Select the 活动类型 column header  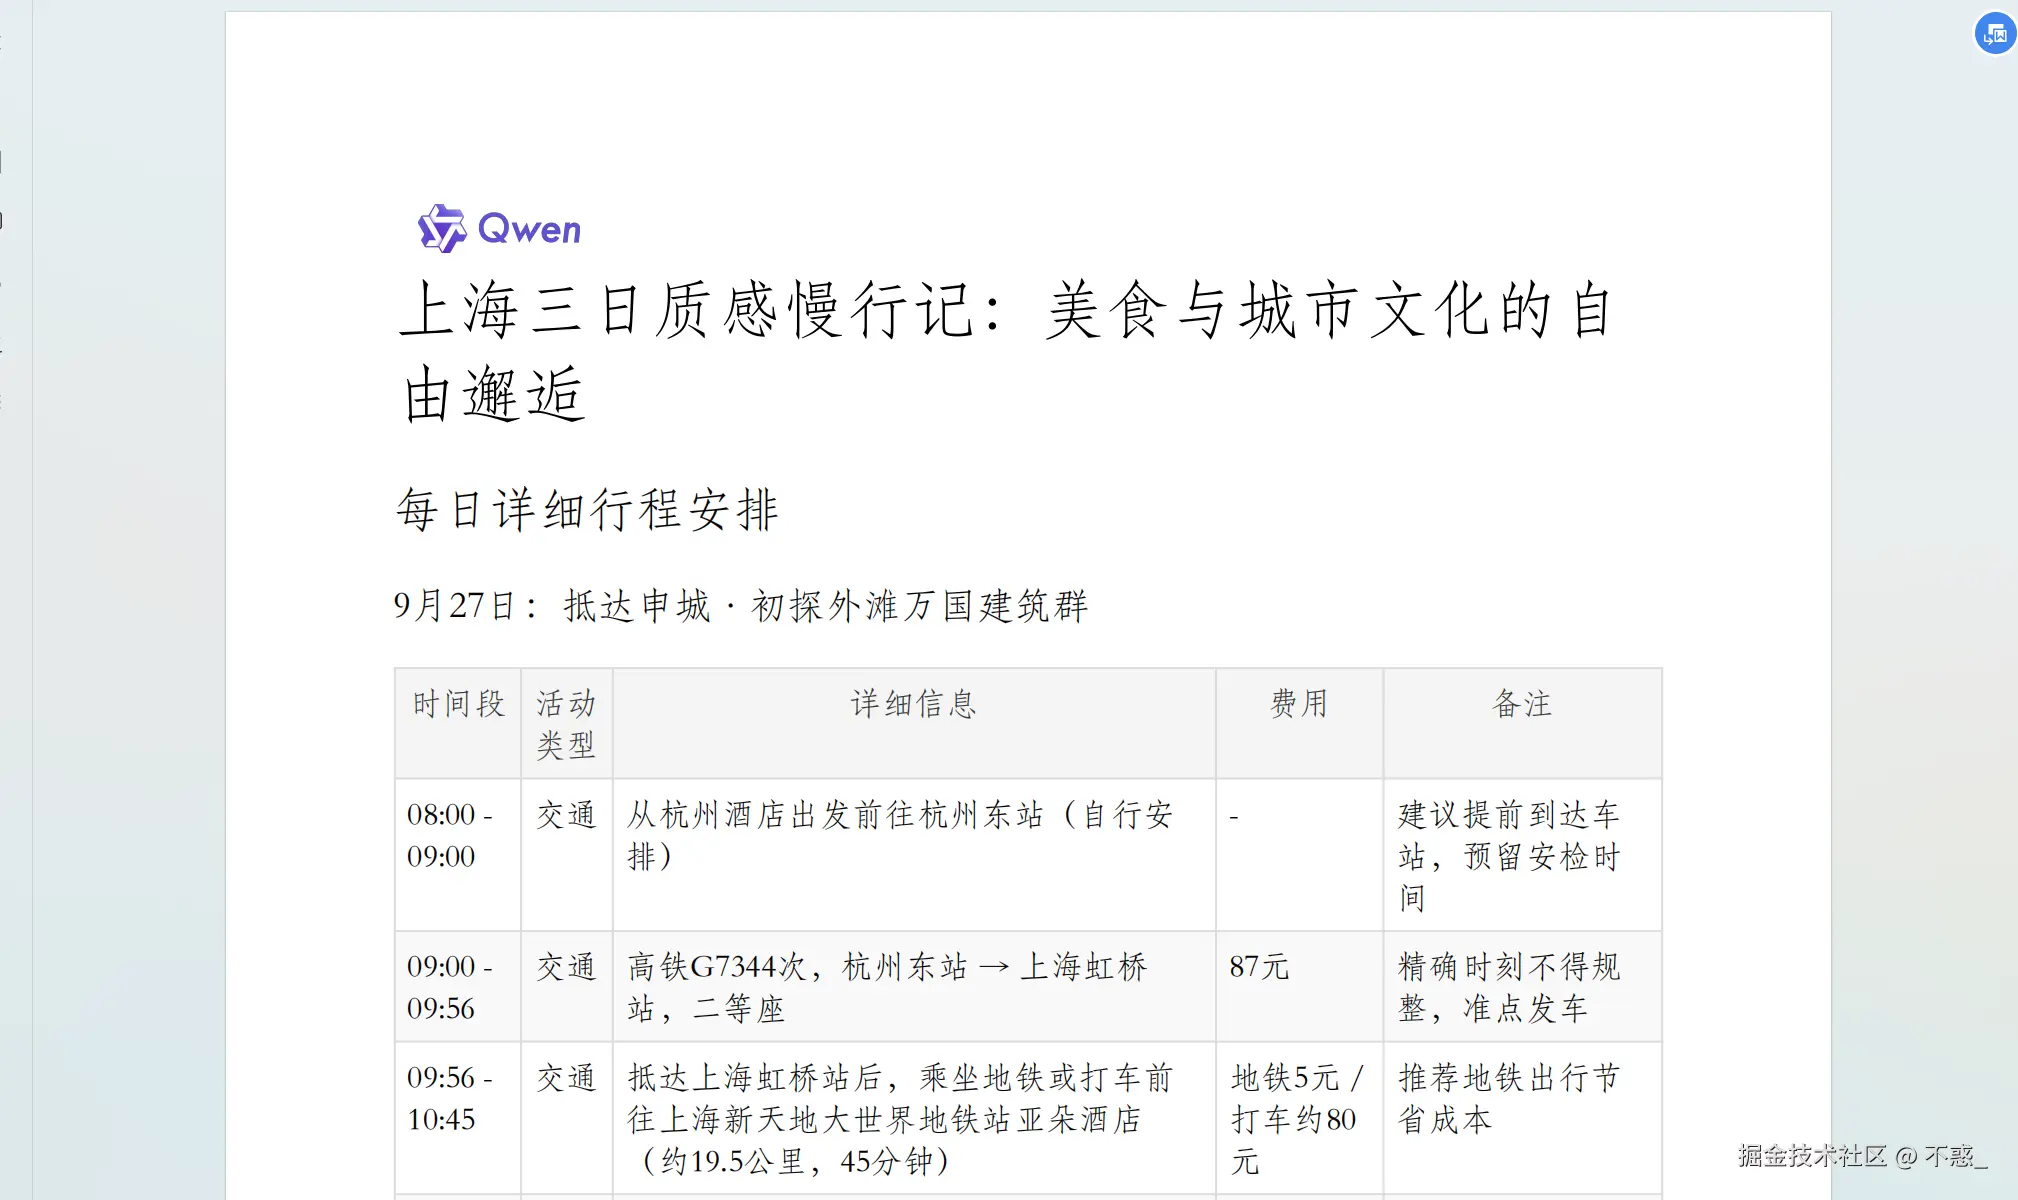point(566,724)
